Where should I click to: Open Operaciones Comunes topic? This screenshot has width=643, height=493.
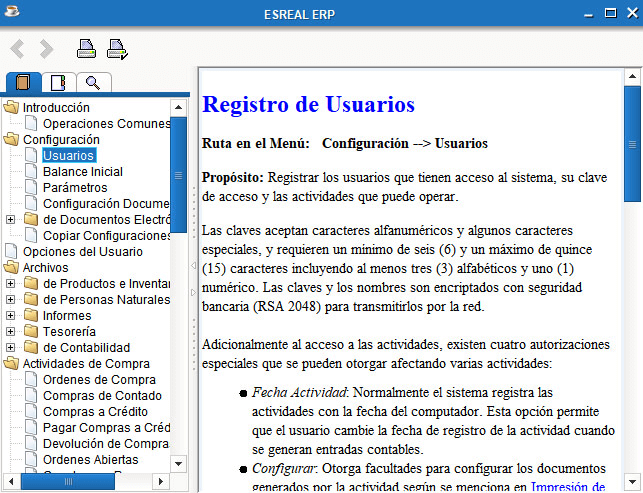pyautogui.click(x=106, y=123)
